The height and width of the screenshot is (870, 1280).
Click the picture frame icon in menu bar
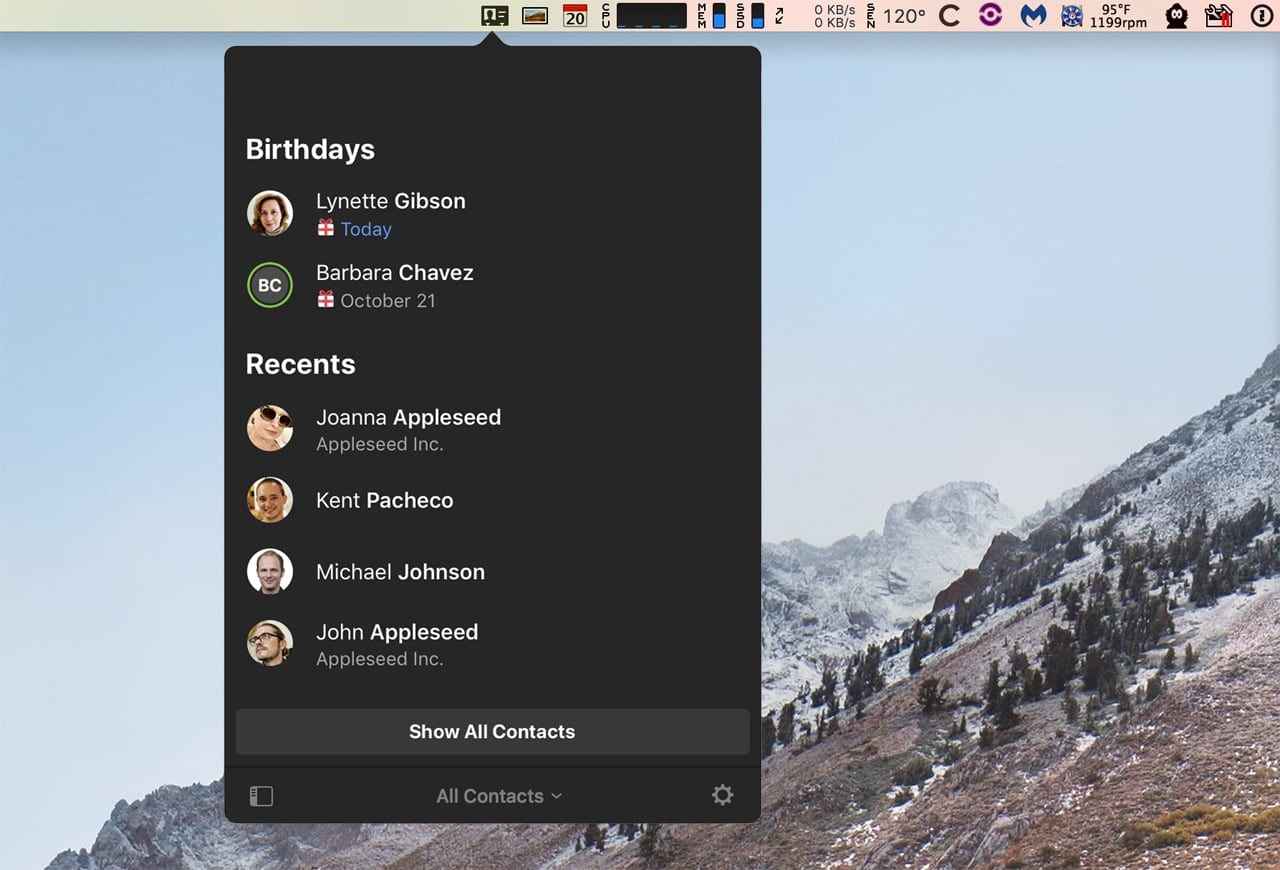[x=535, y=15]
